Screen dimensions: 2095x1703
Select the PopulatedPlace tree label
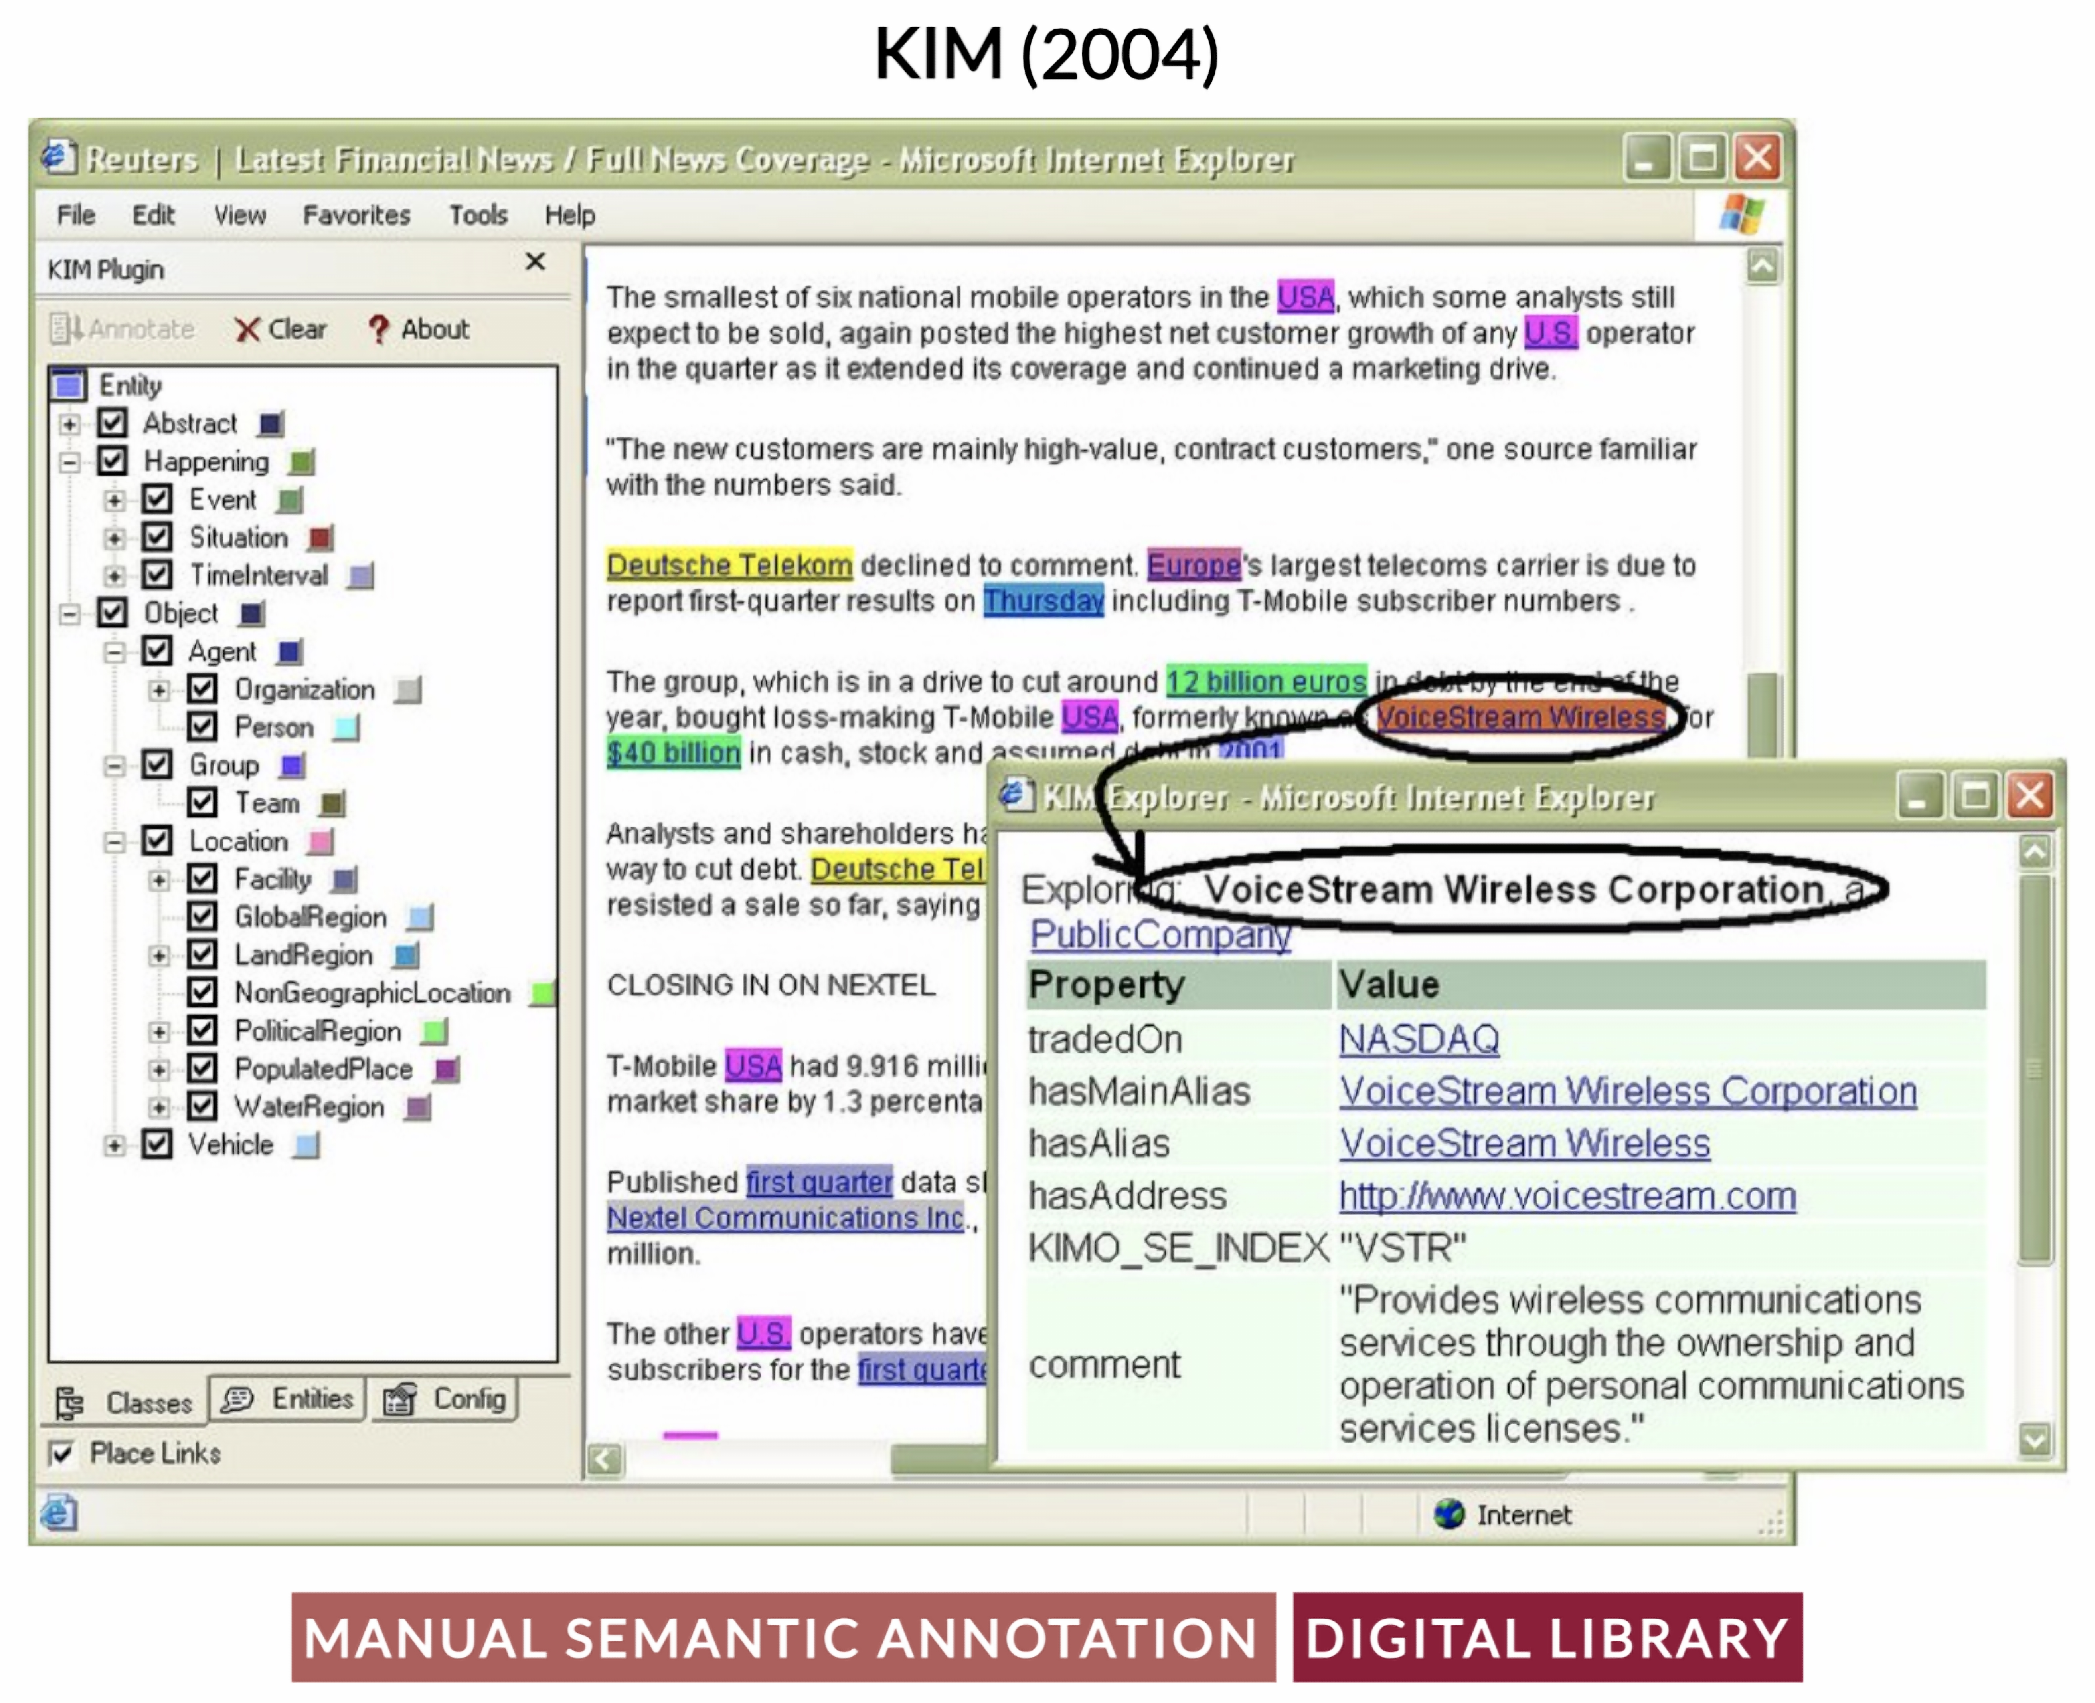(x=323, y=1069)
